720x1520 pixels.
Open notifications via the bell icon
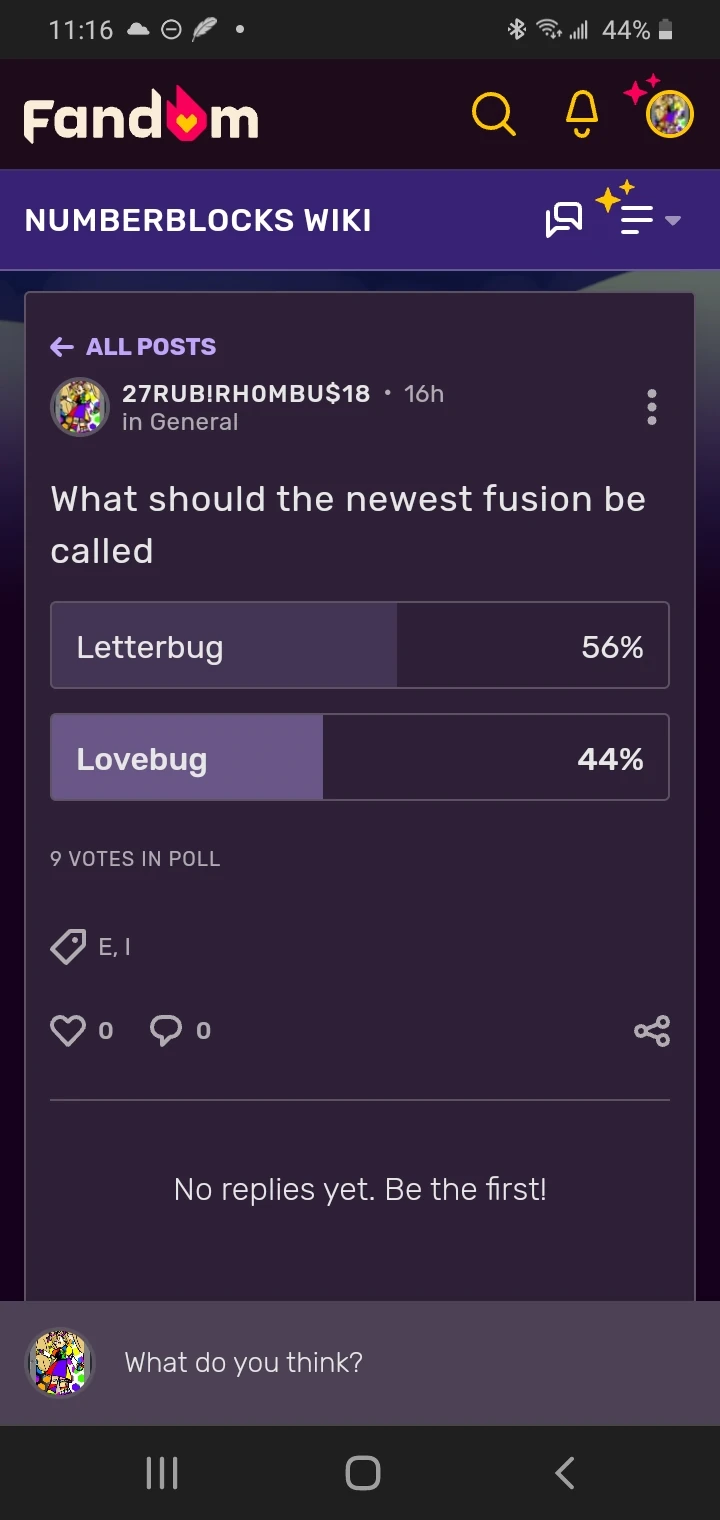coord(581,114)
